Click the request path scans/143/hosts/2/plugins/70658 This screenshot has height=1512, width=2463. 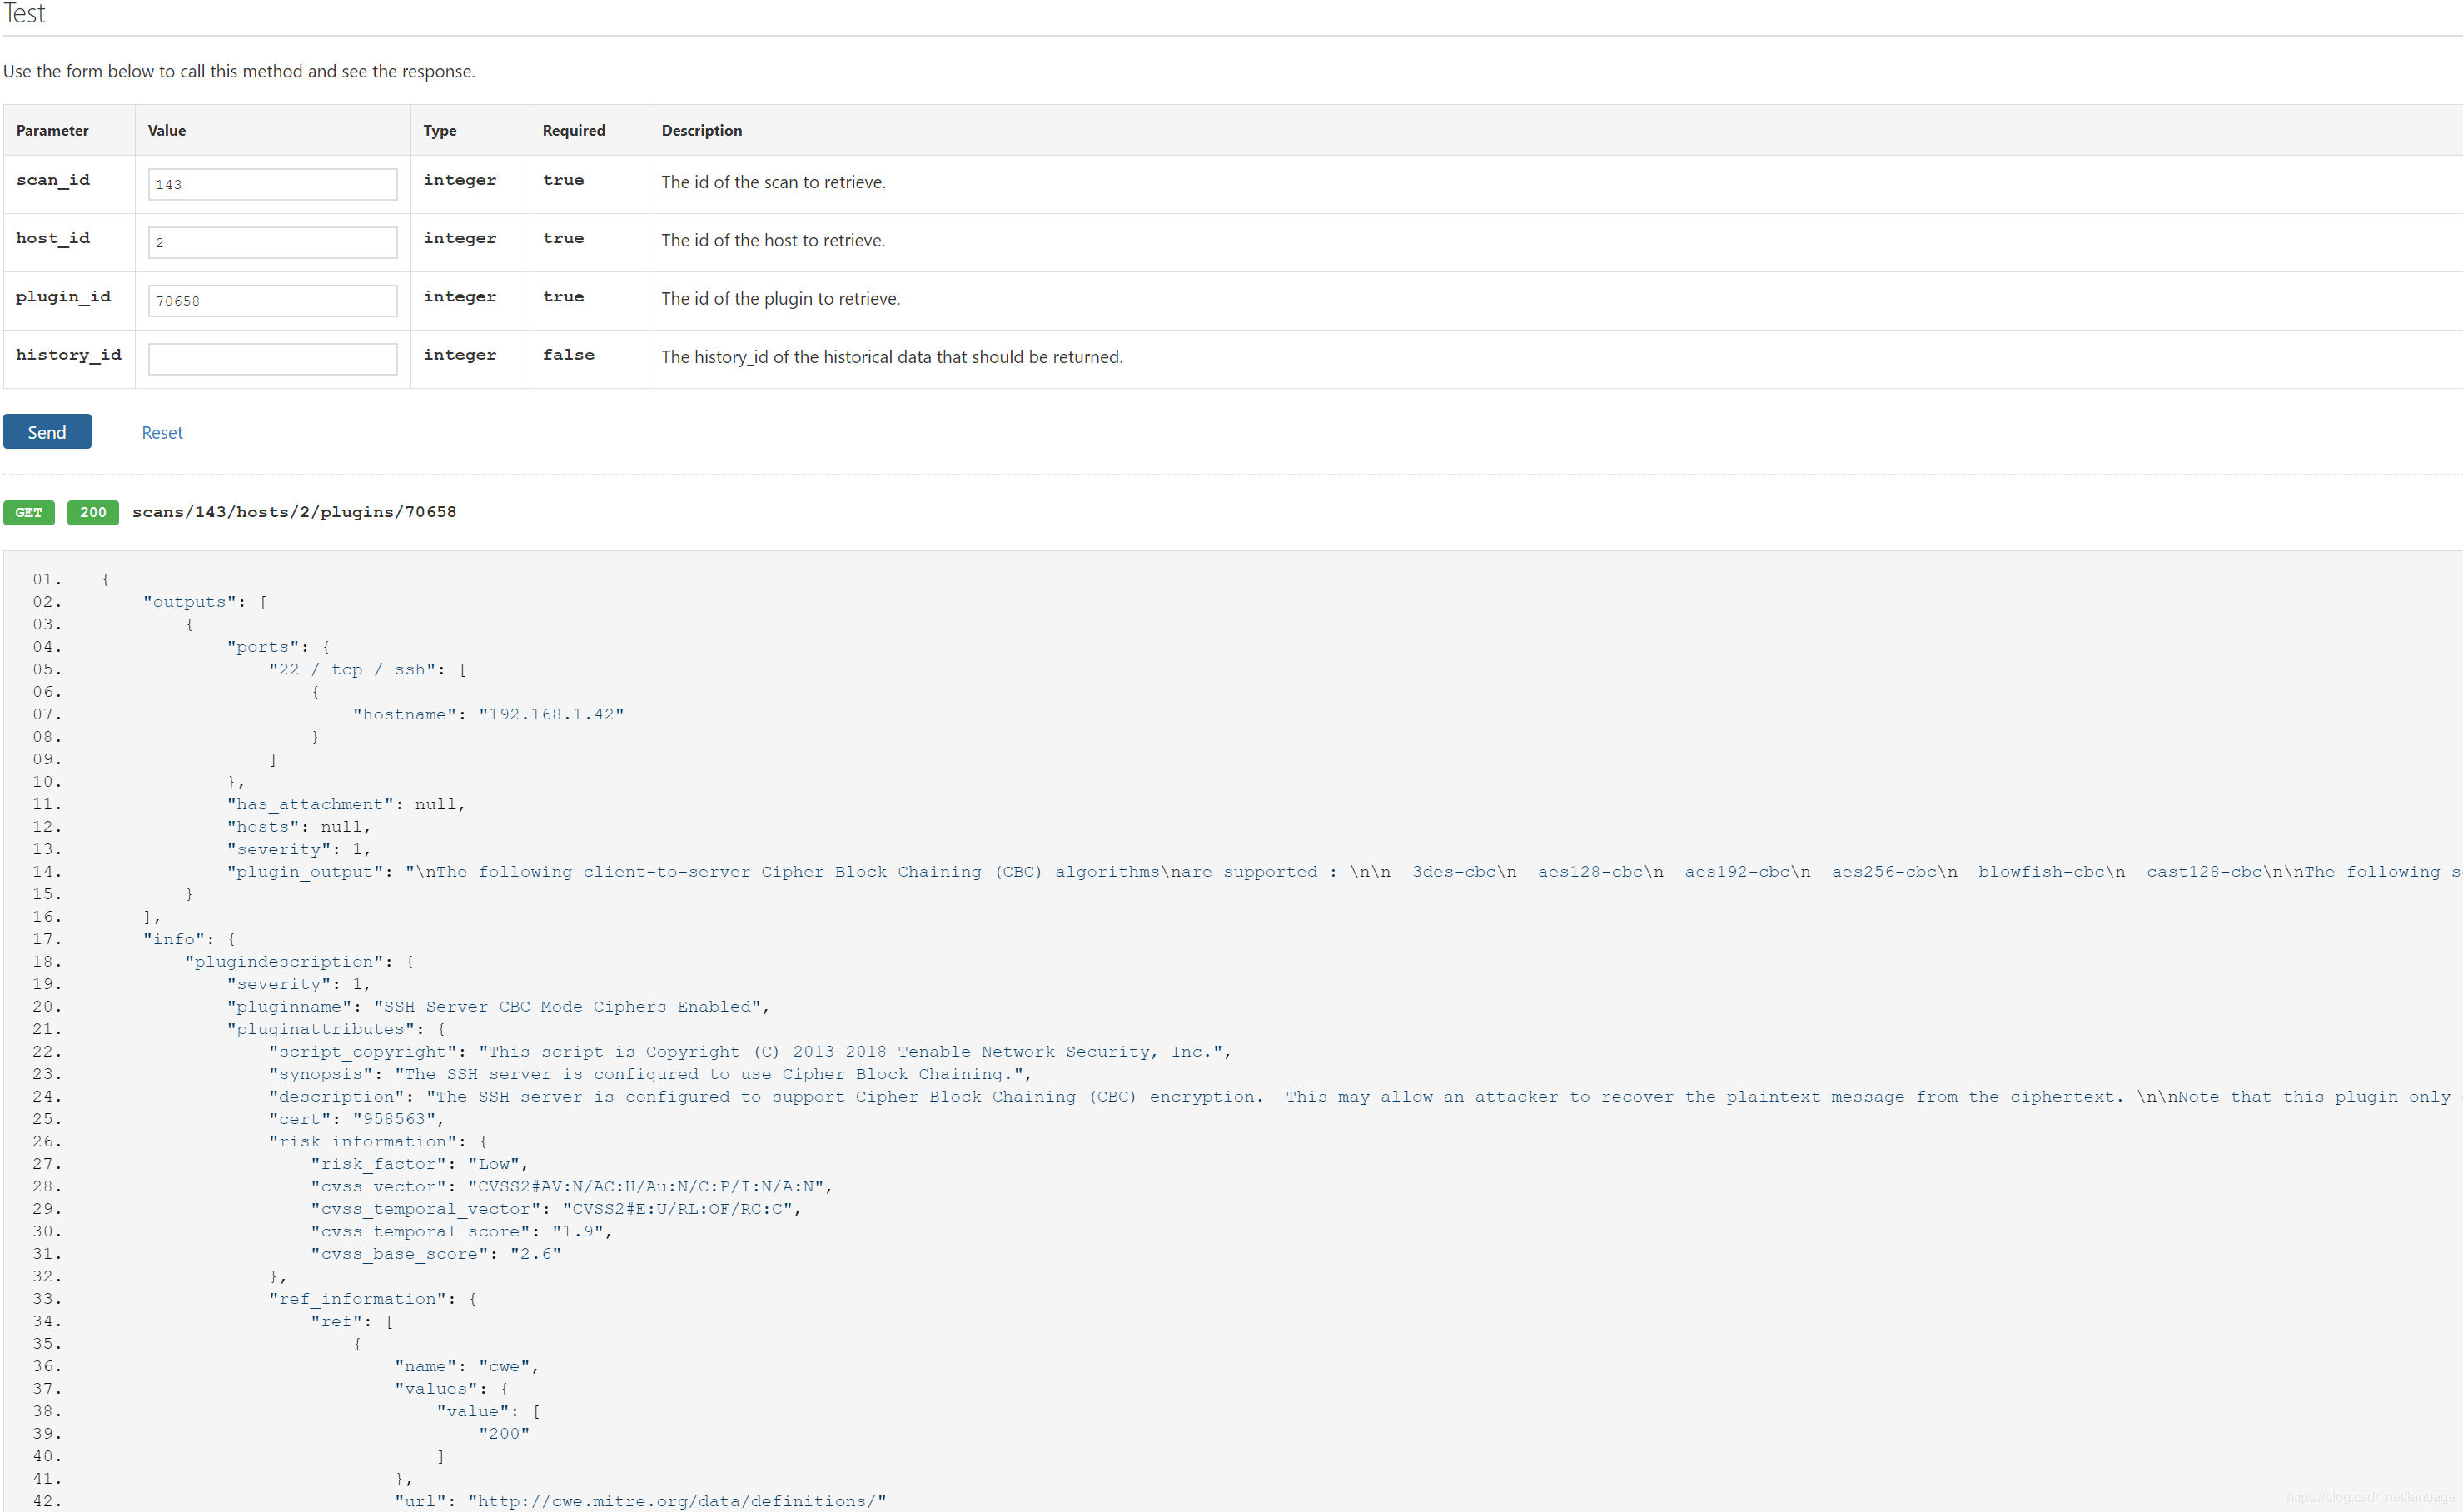point(294,512)
